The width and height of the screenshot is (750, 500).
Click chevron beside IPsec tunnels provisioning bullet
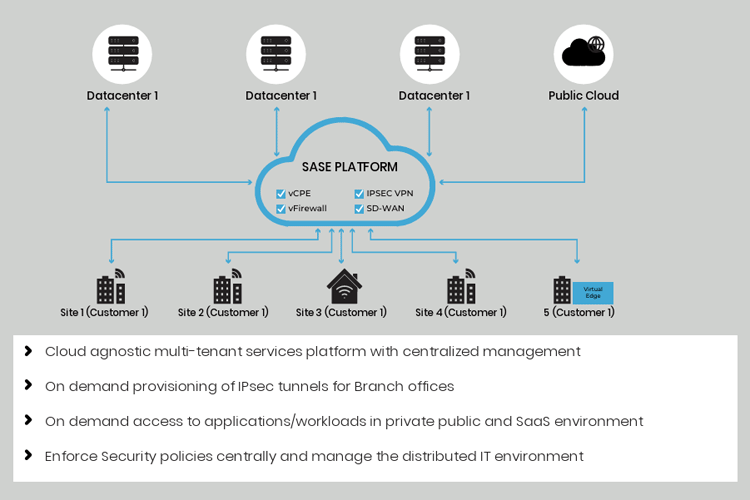click(28, 385)
